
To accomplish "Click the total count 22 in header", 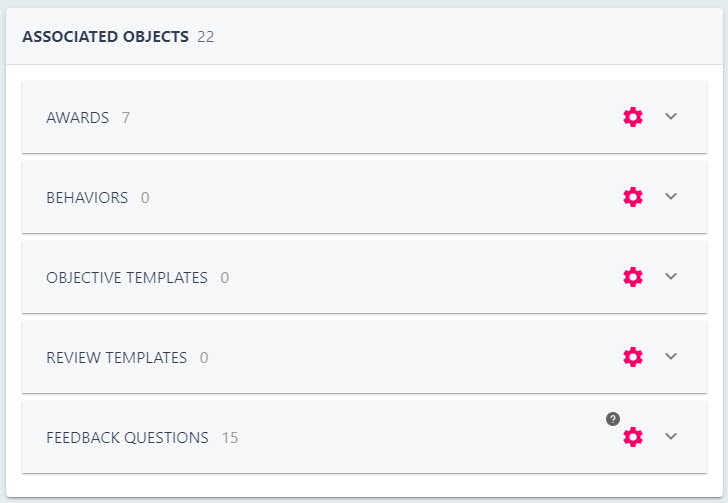I will click(206, 37).
